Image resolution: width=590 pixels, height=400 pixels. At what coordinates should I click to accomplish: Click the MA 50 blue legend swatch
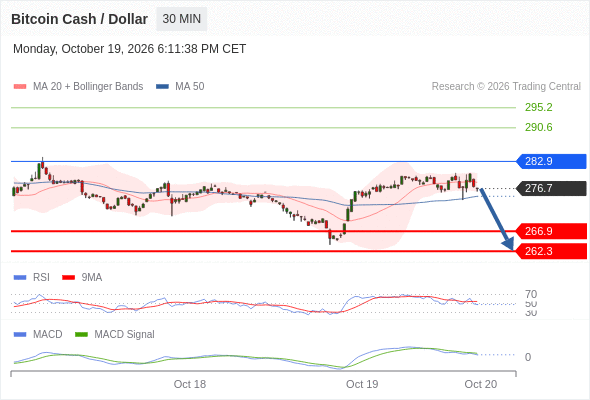click(162, 87)
